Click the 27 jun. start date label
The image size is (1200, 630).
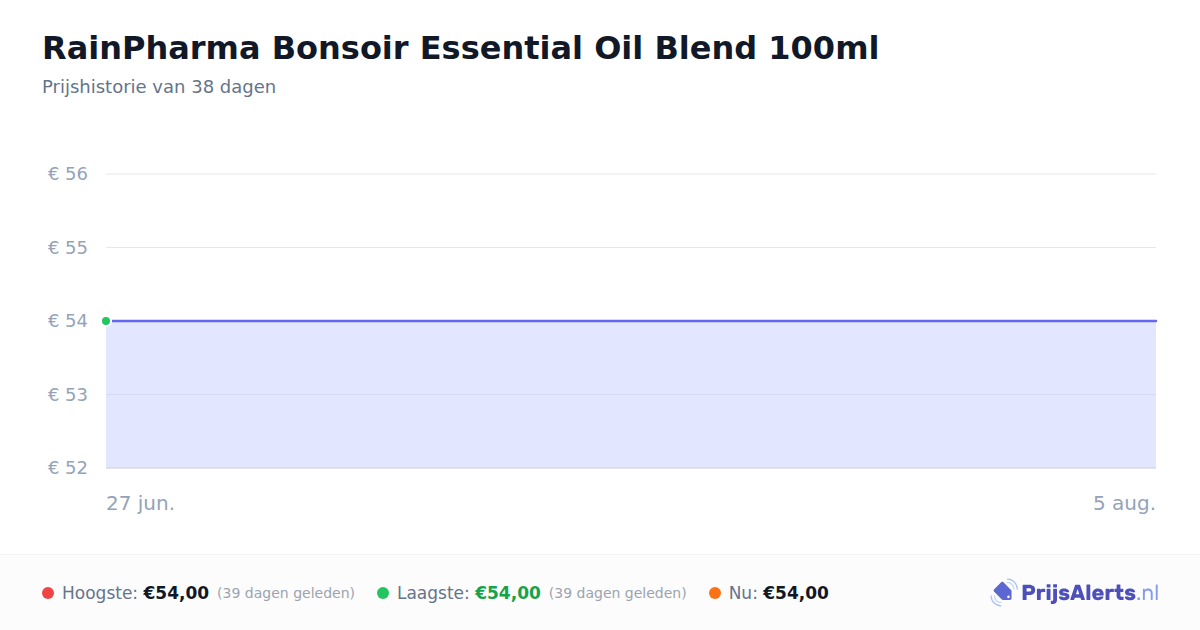pos(141,503)
